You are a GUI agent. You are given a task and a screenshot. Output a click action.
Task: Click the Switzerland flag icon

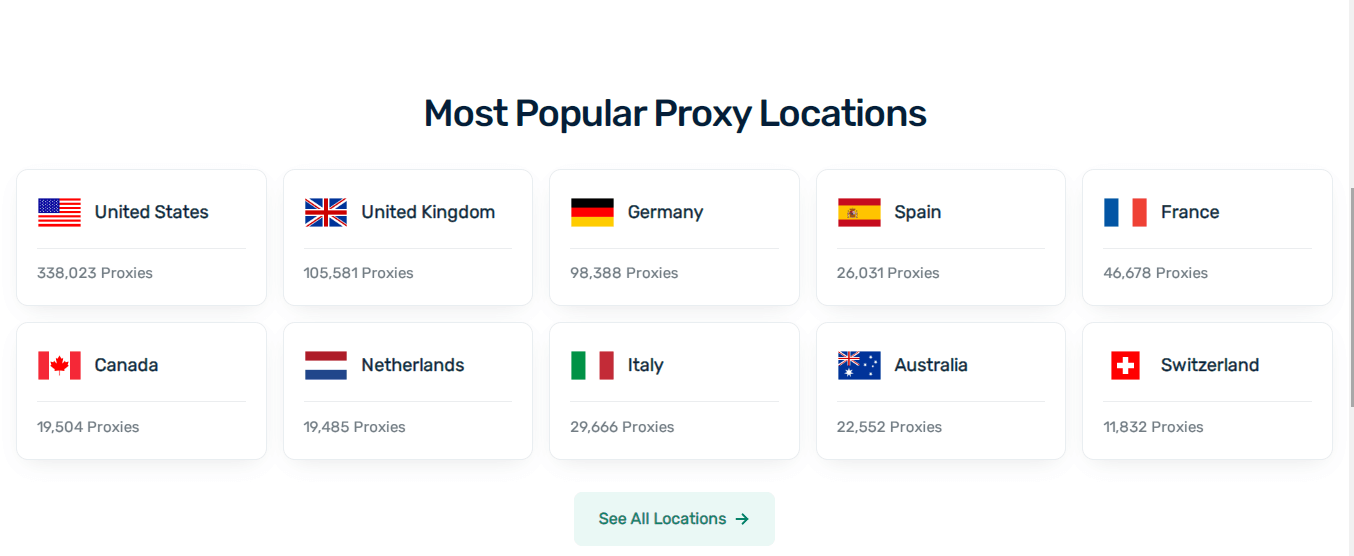(x=1125, y=365)
